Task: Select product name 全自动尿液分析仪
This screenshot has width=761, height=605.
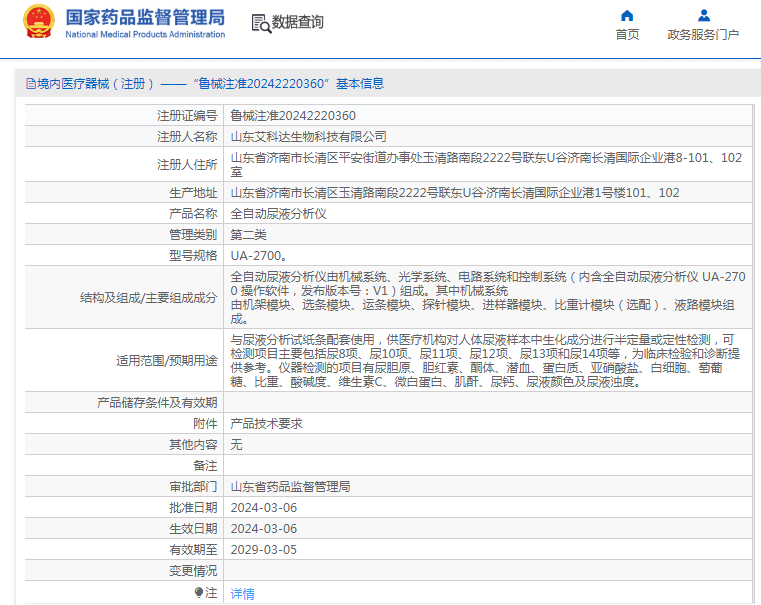Action: (278, 213)
